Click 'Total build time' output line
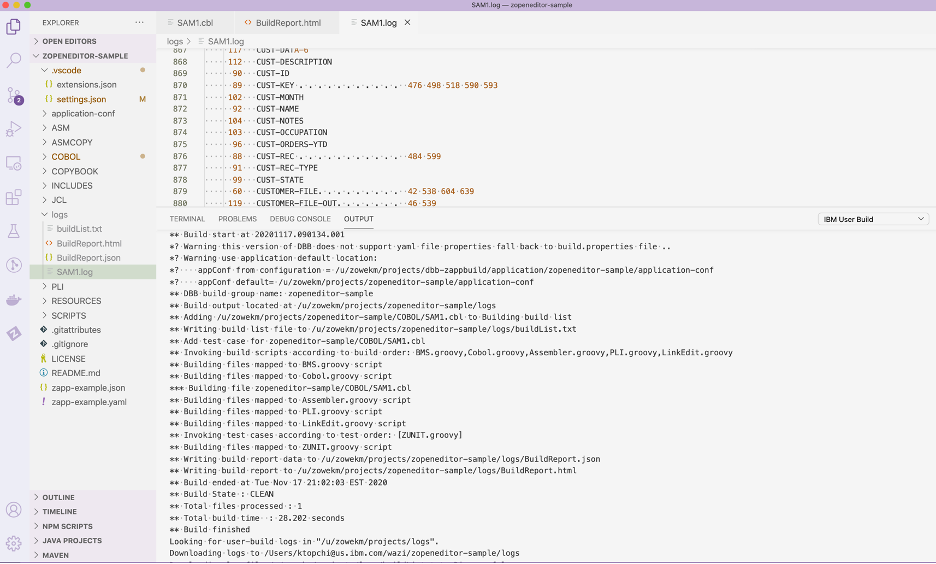 click(x=257, y=518)
